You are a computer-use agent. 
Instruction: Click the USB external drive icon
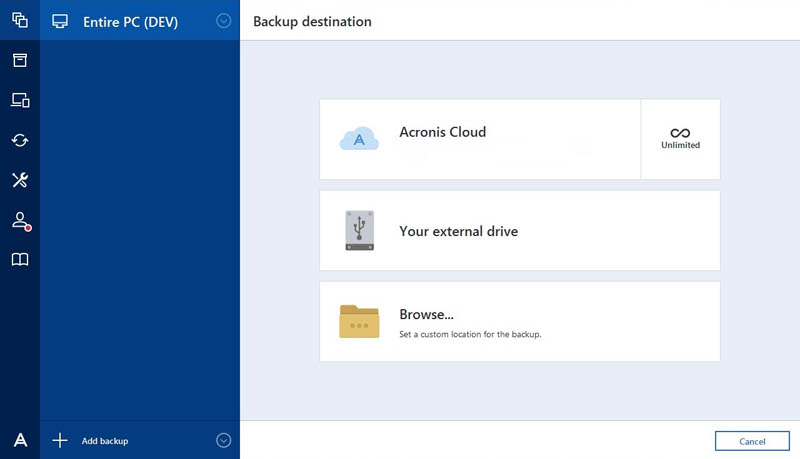(360, 231)
